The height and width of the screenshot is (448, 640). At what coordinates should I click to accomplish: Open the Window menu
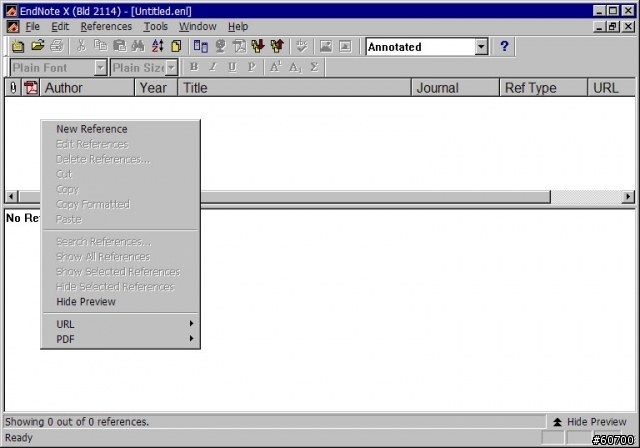[x=198, y=27]
